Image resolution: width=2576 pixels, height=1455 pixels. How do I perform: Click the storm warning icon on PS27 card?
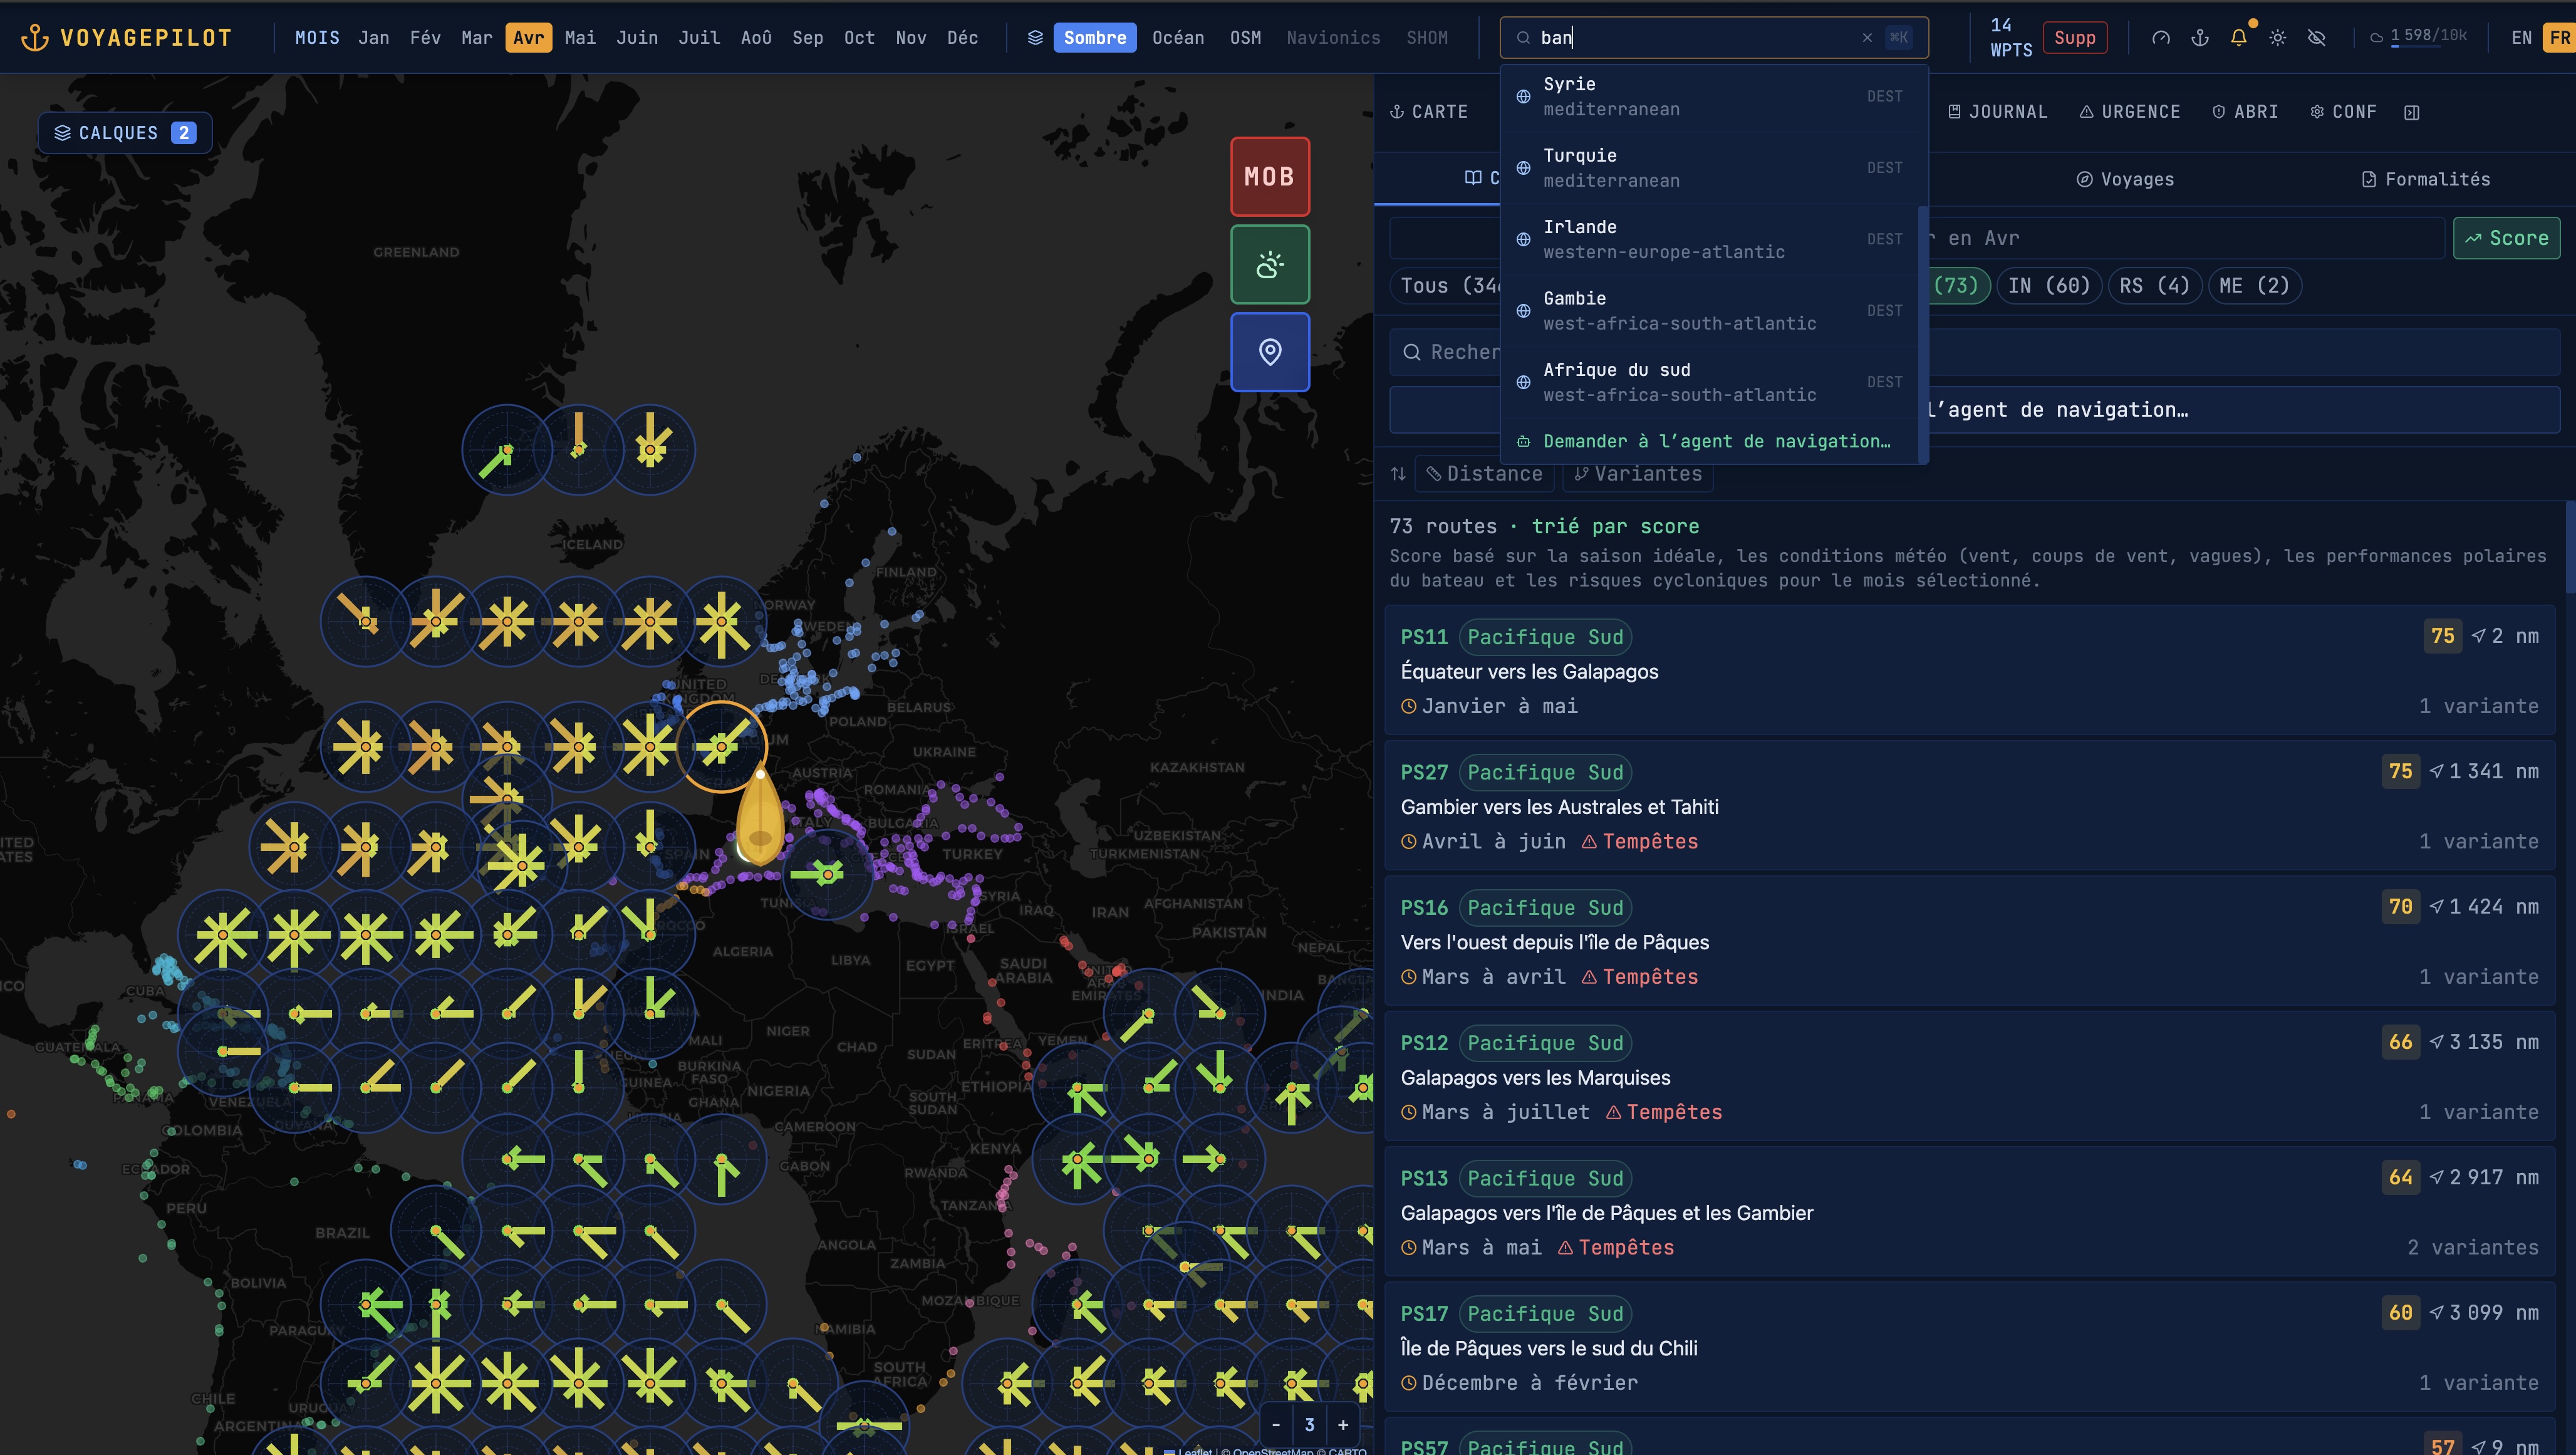[1589, 842]
